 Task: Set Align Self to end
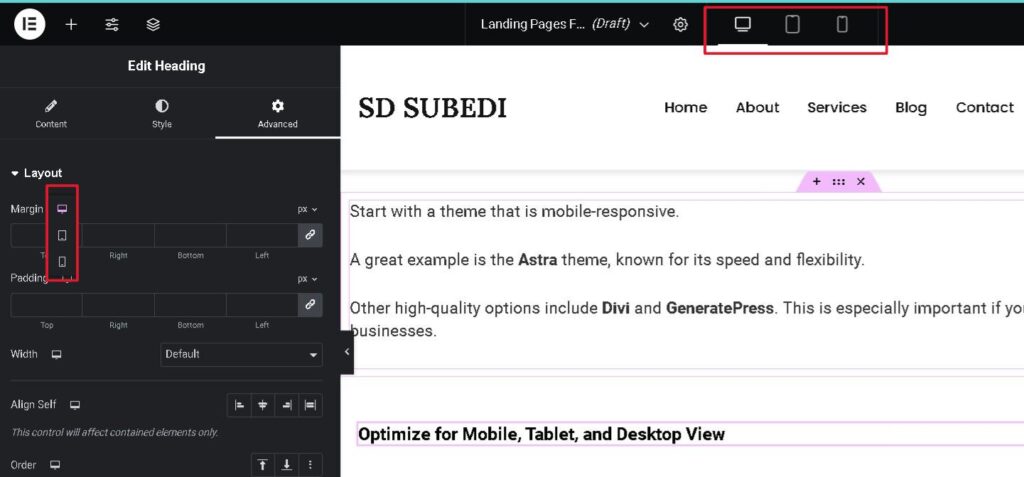click(x=287, y=405)
